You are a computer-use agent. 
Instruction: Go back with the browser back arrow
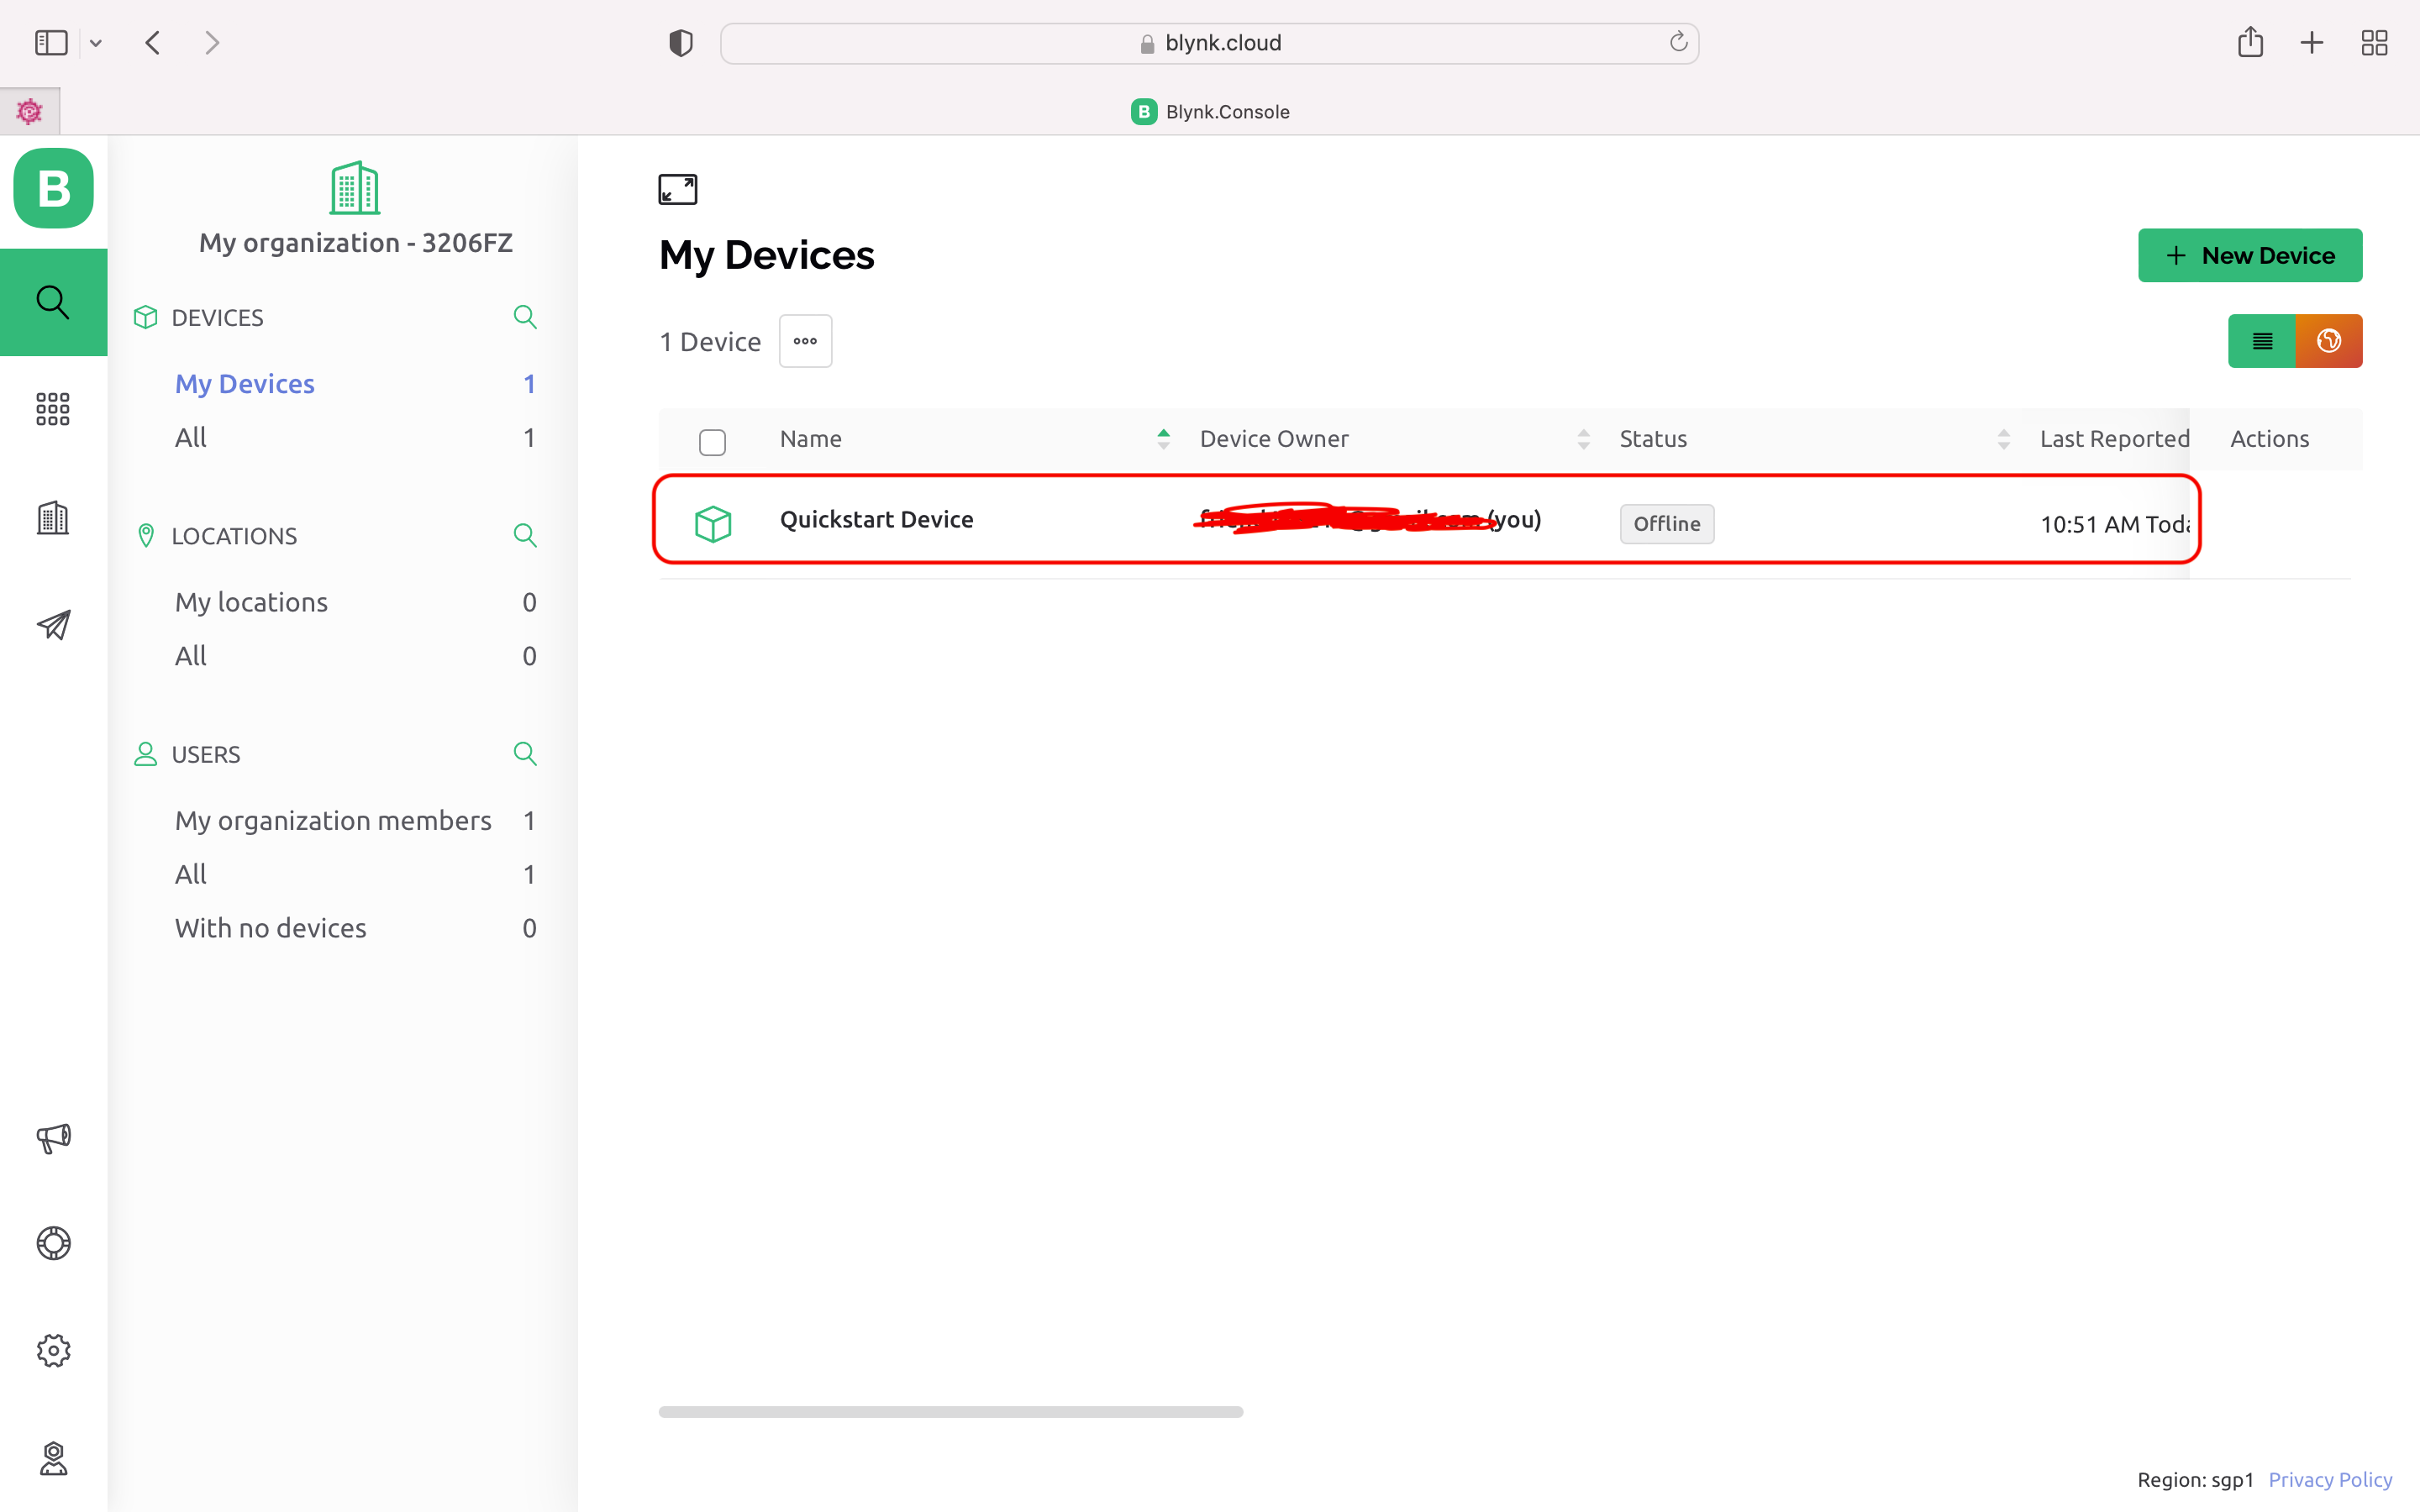coord(153,43)
